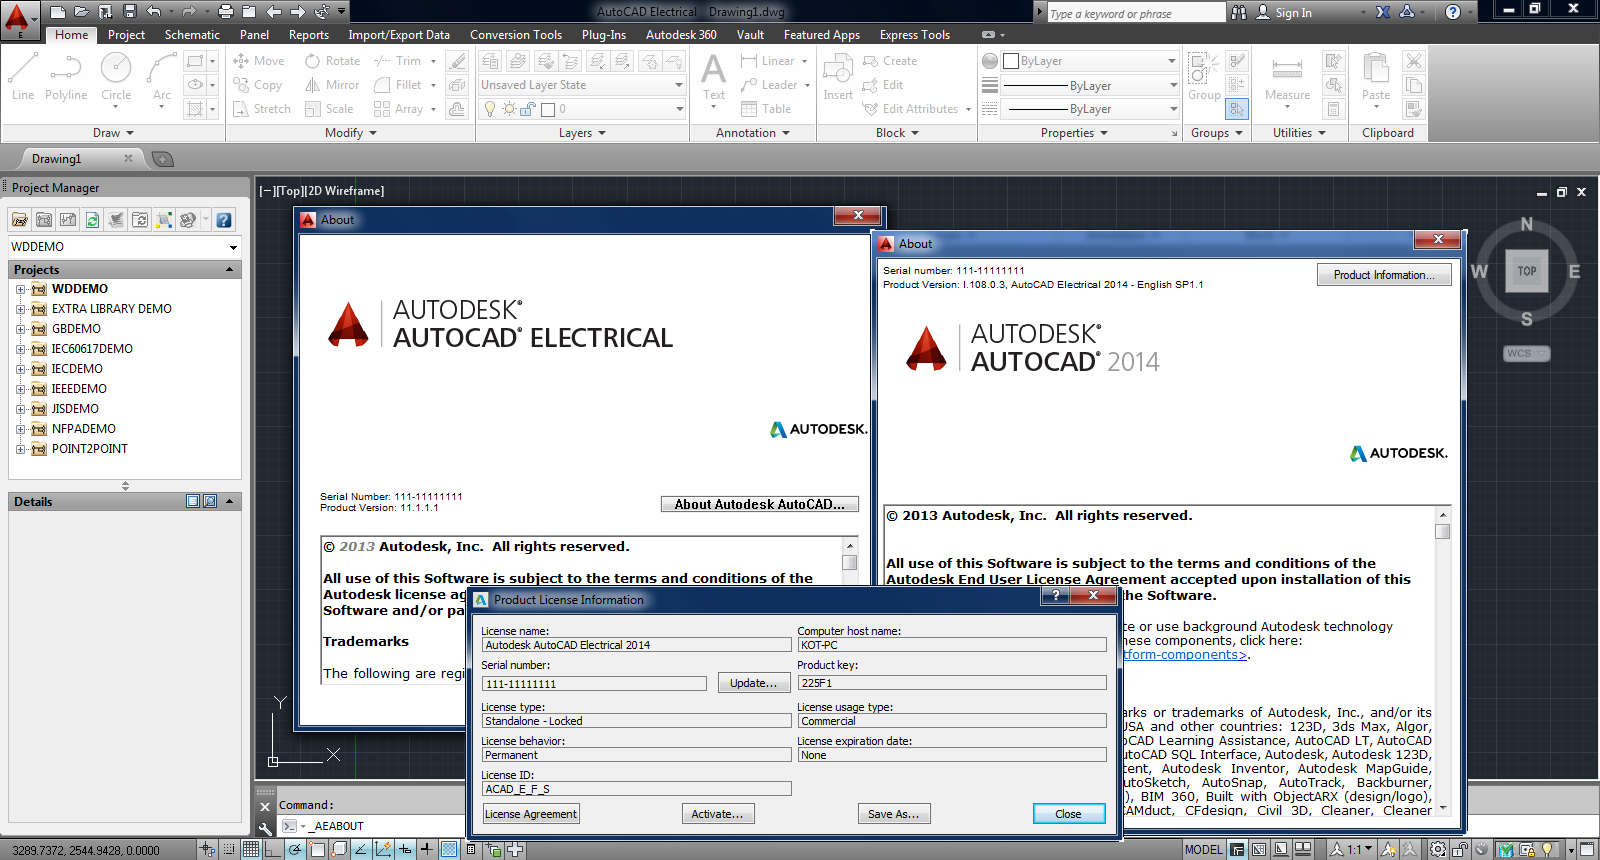Choose the Copy command in Modify panel
The width and height of the screenshot is (1600, 860).
(258, 85)
